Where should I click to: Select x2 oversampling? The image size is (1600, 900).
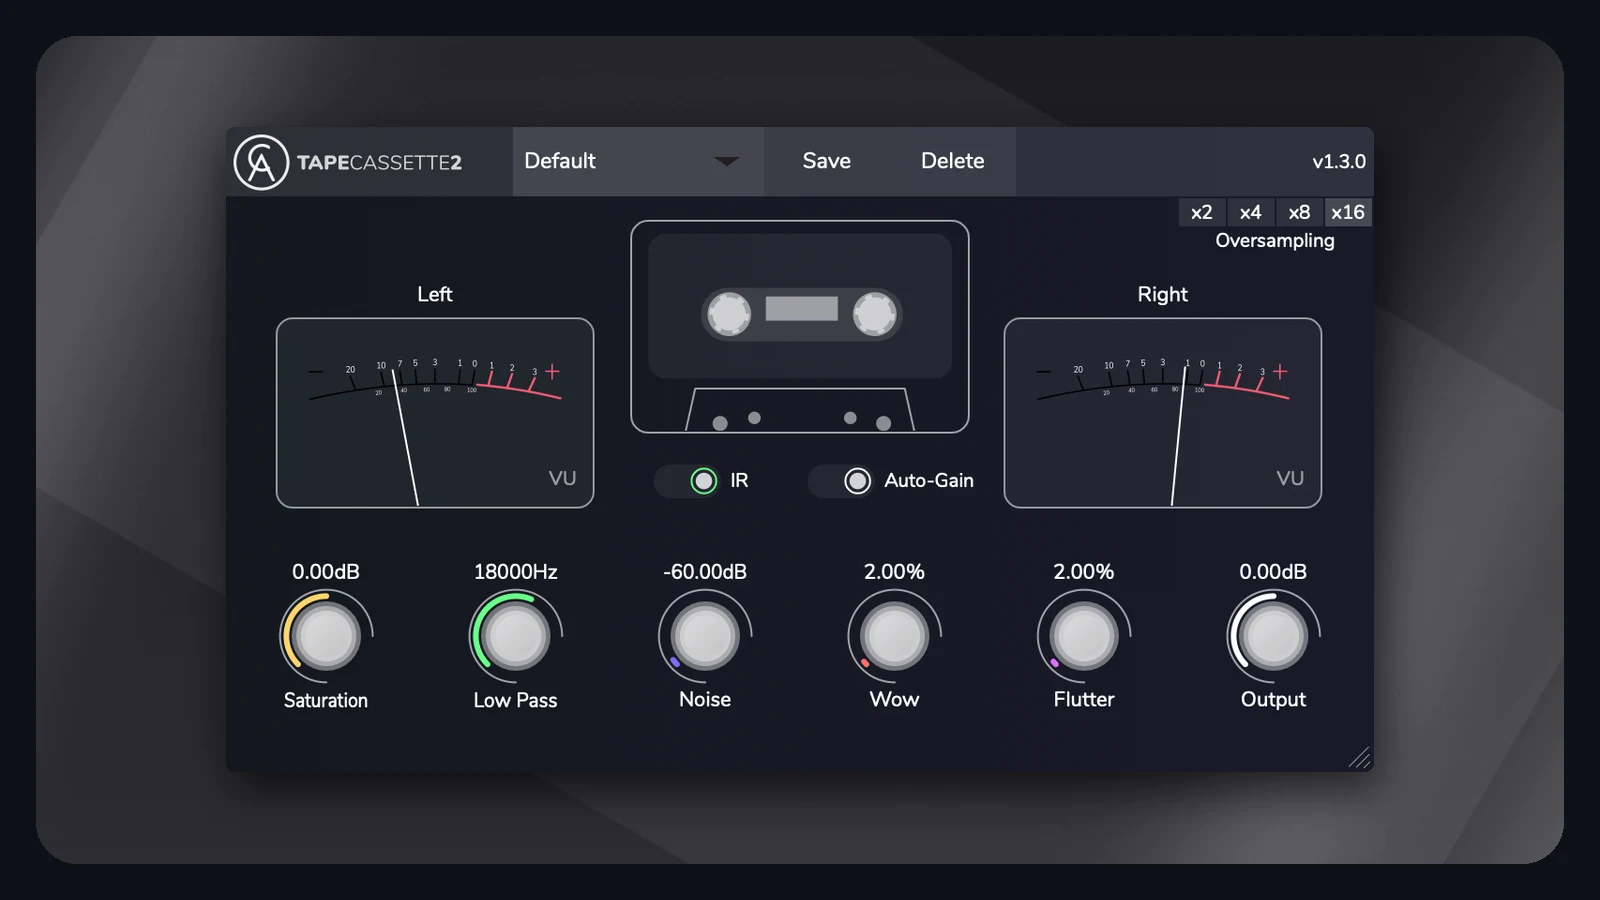pyautogui.click(x=1202, y=212)
